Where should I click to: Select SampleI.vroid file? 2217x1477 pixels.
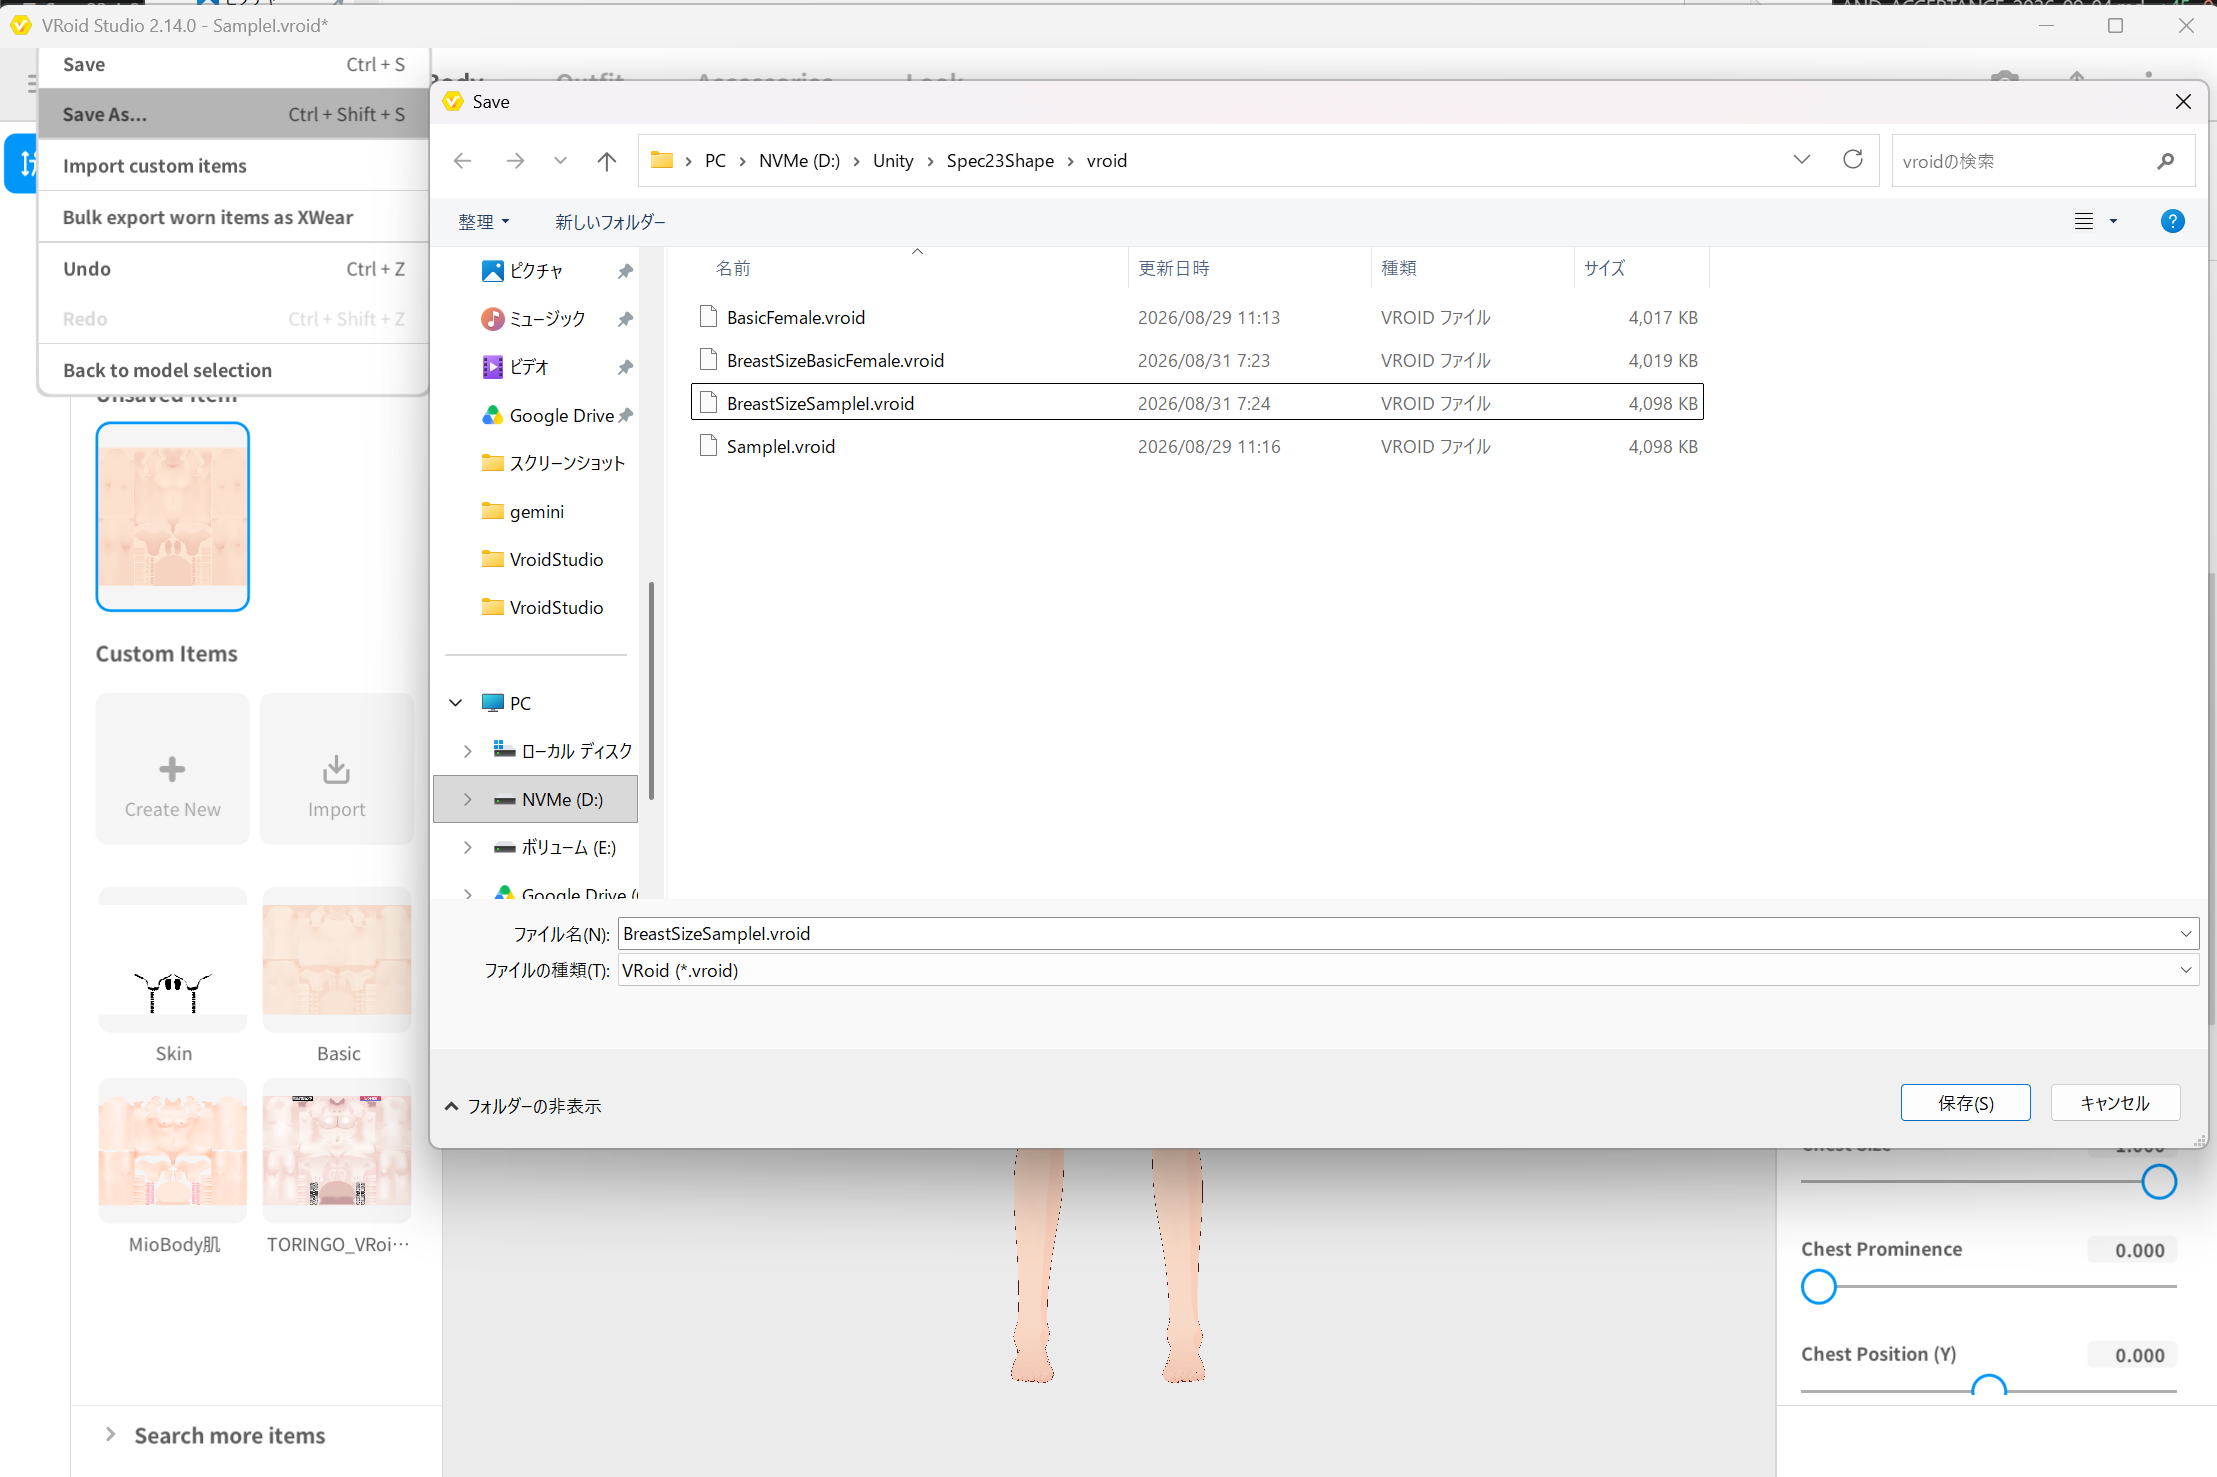point(1197,446)
